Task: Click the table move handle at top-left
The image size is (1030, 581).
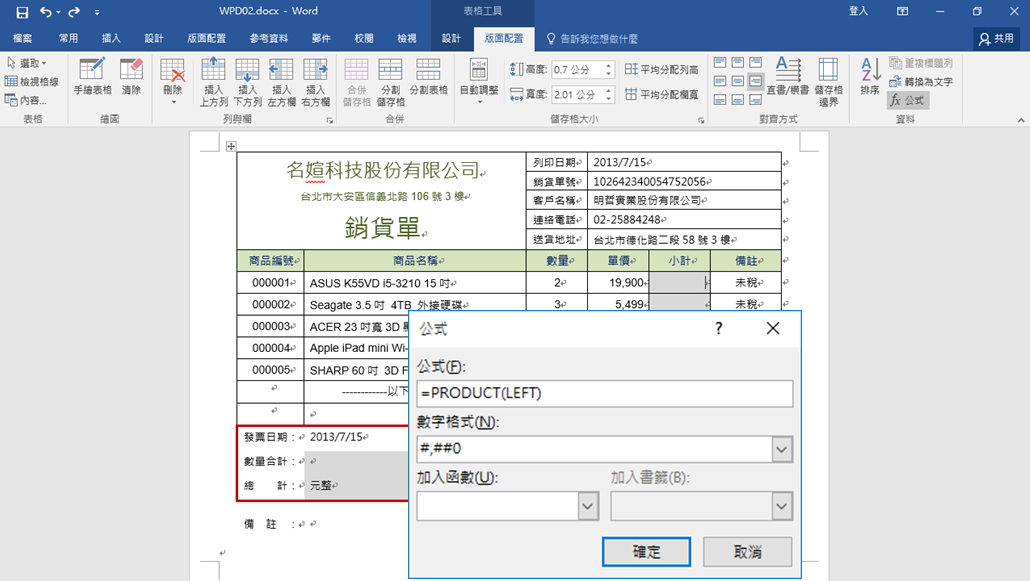Action: pyautogui.click(x=231, y=147)
